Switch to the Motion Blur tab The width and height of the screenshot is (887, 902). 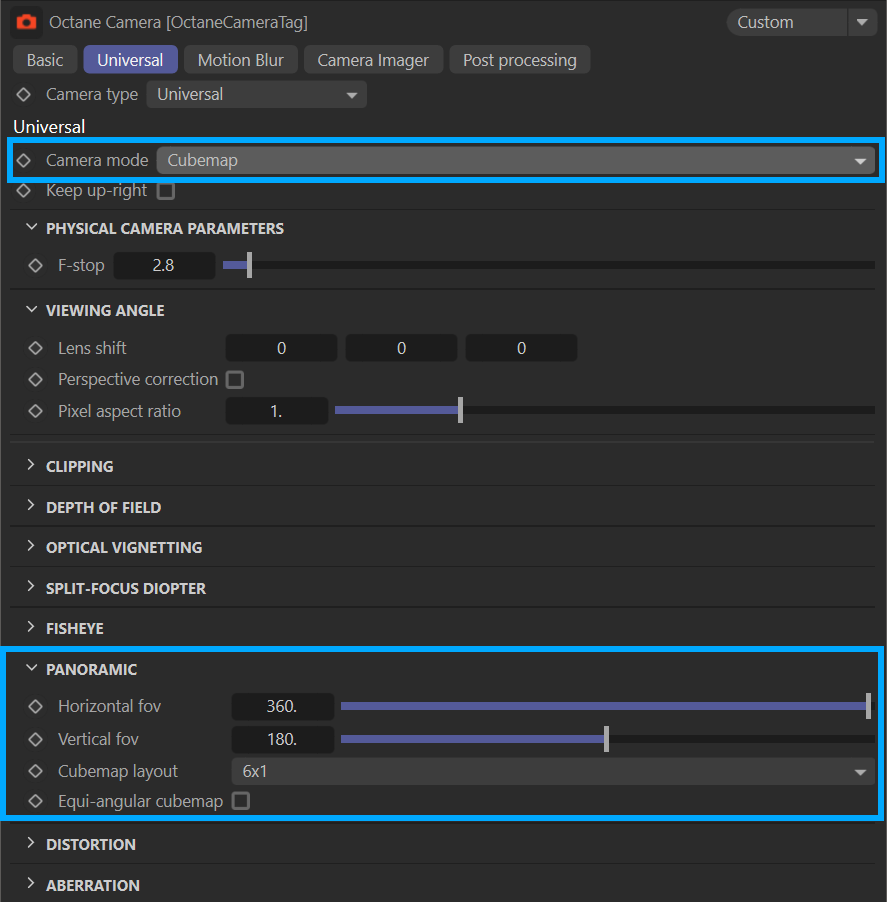240,60
